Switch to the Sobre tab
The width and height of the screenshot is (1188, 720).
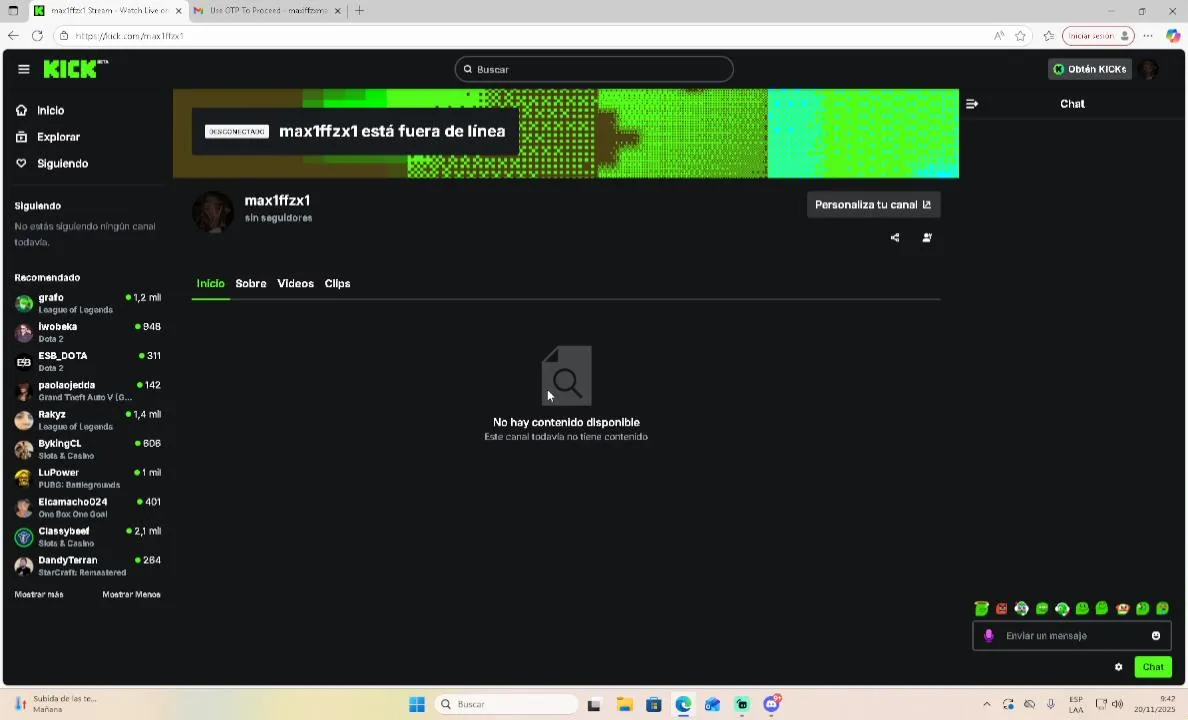coord(251,283)
